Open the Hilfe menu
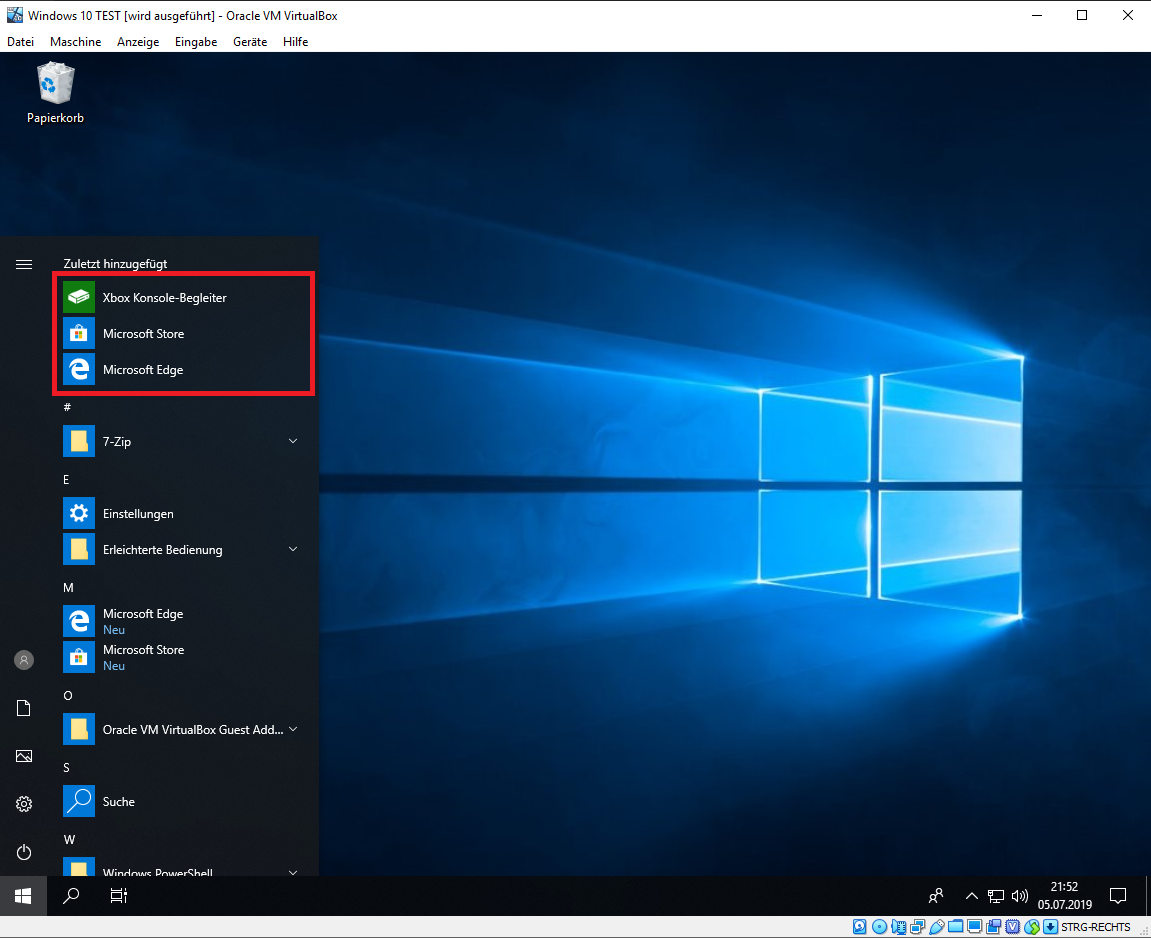This screenshot has width=1151, height=938. click(295, 42)
